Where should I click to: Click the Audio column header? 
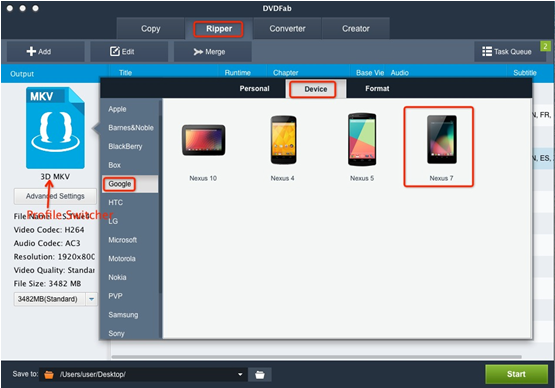[400, 73]
